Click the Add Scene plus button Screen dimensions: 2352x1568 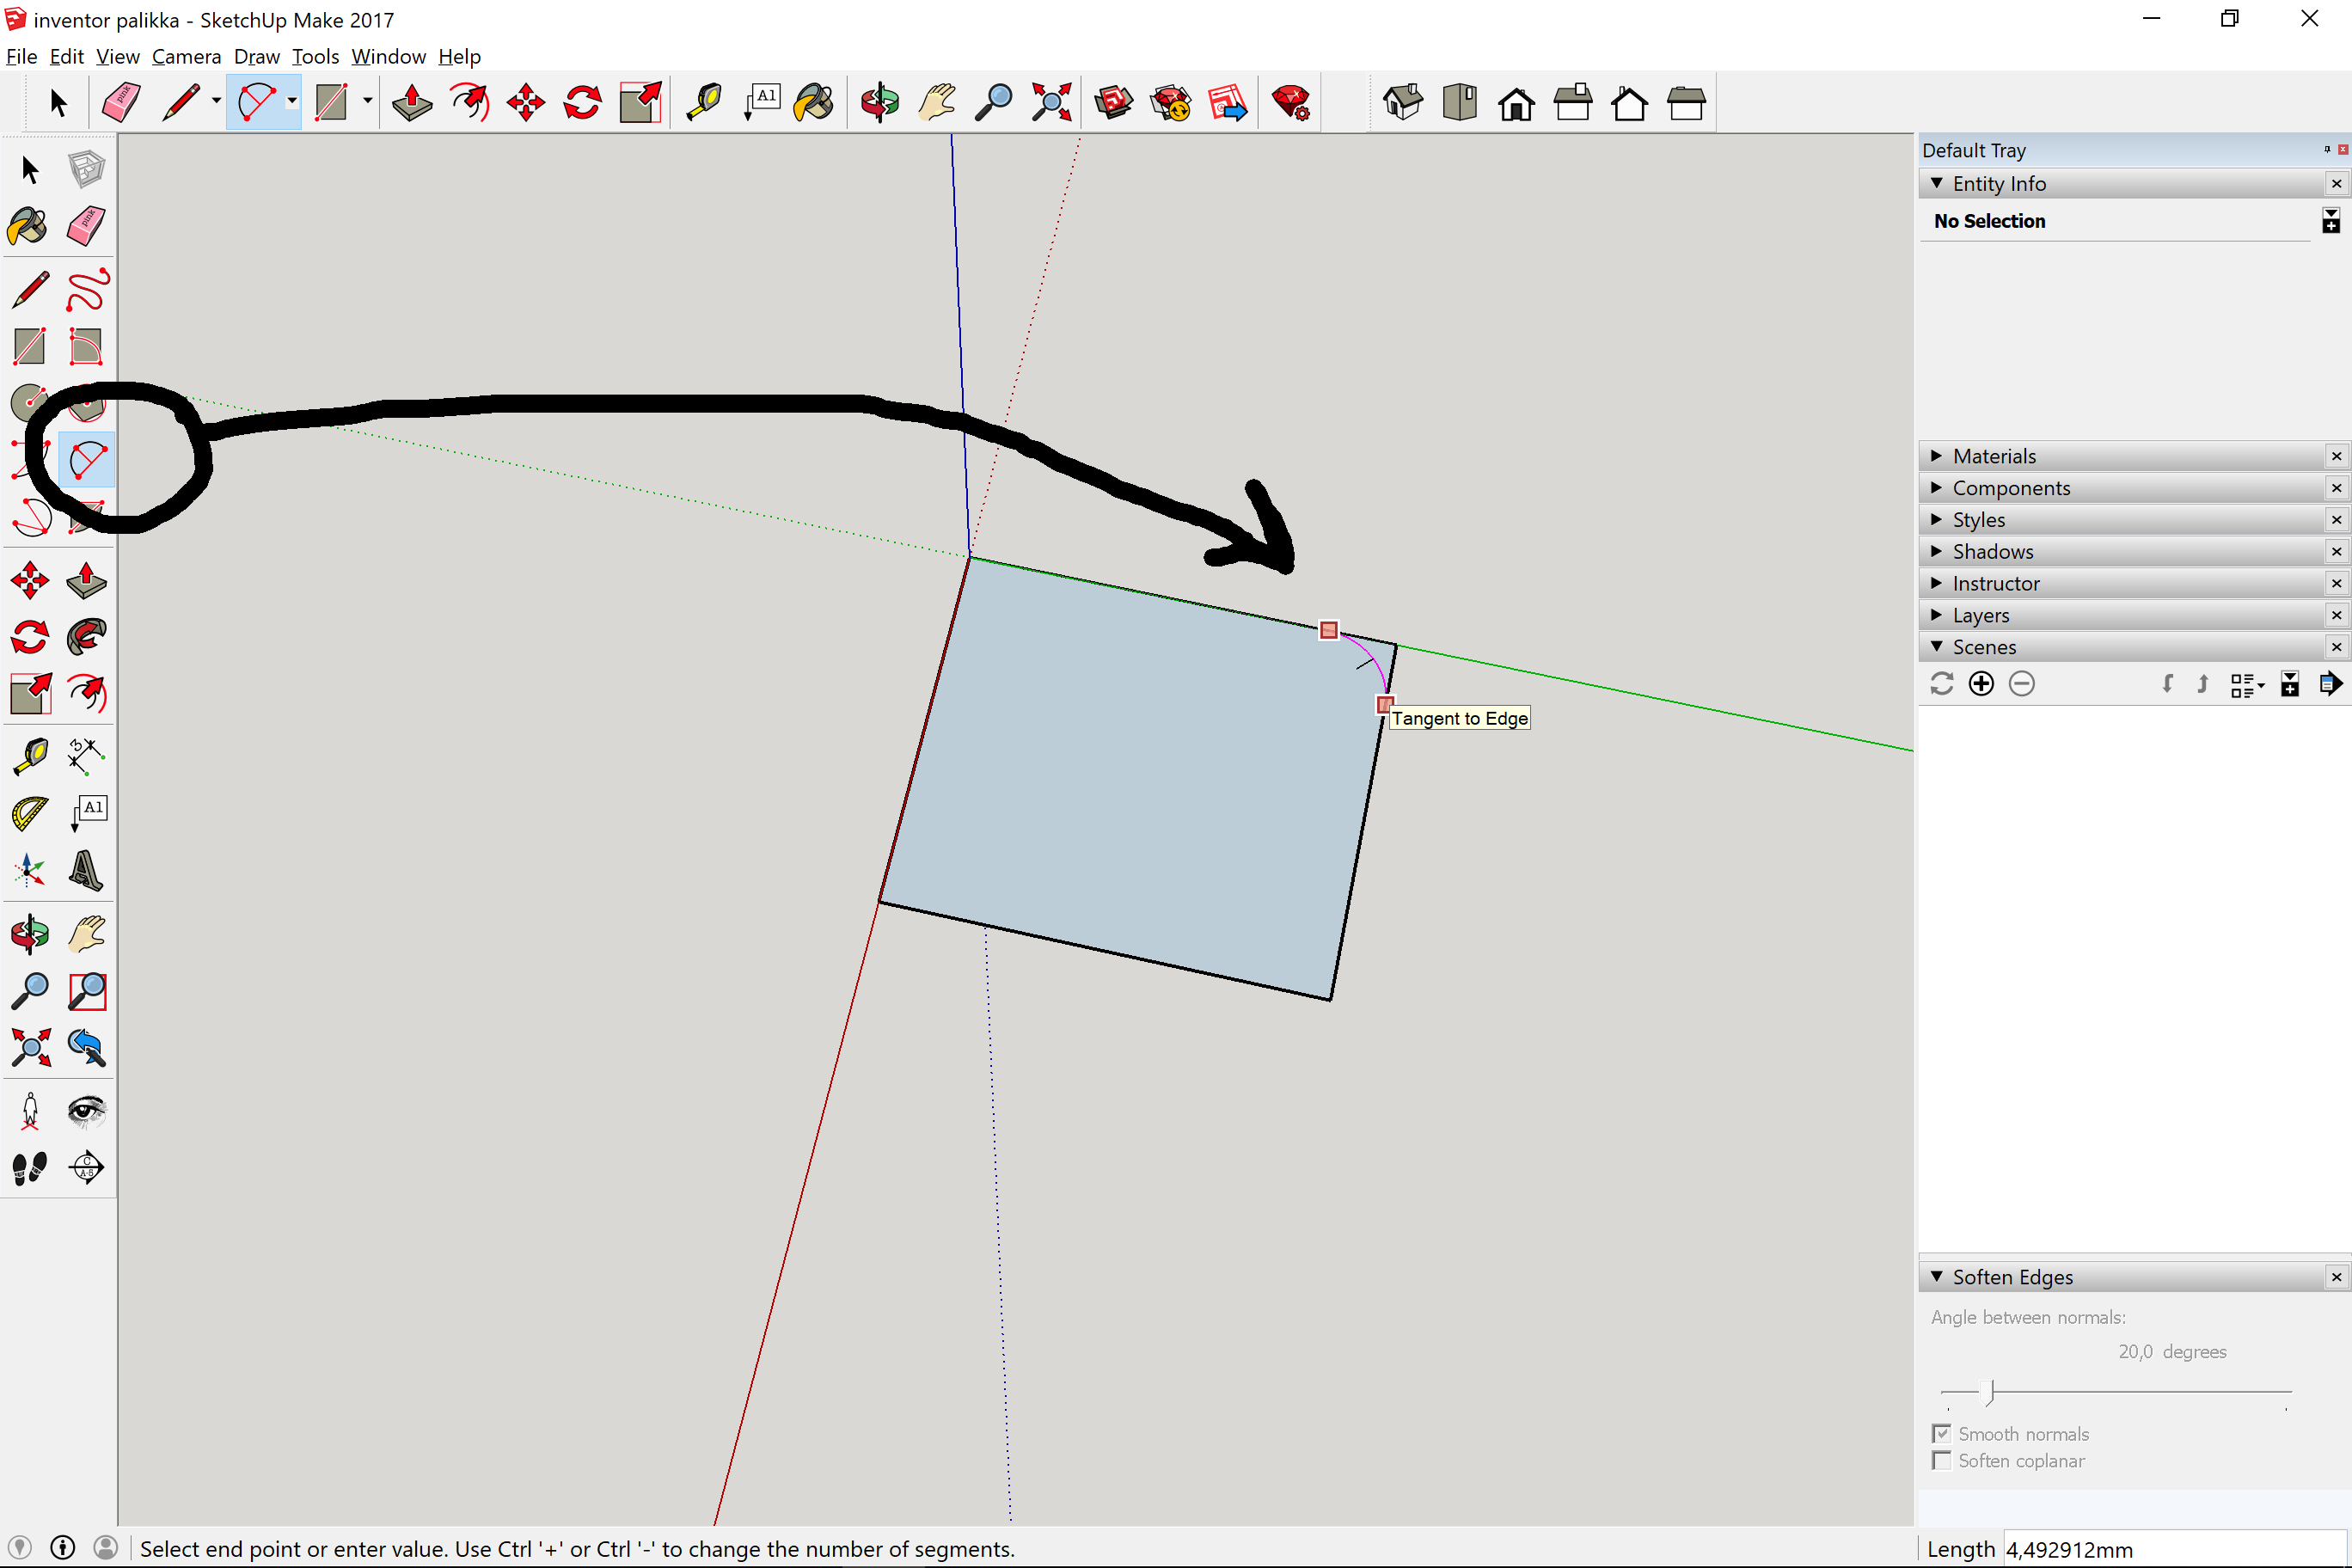(x=1981, y=684)
